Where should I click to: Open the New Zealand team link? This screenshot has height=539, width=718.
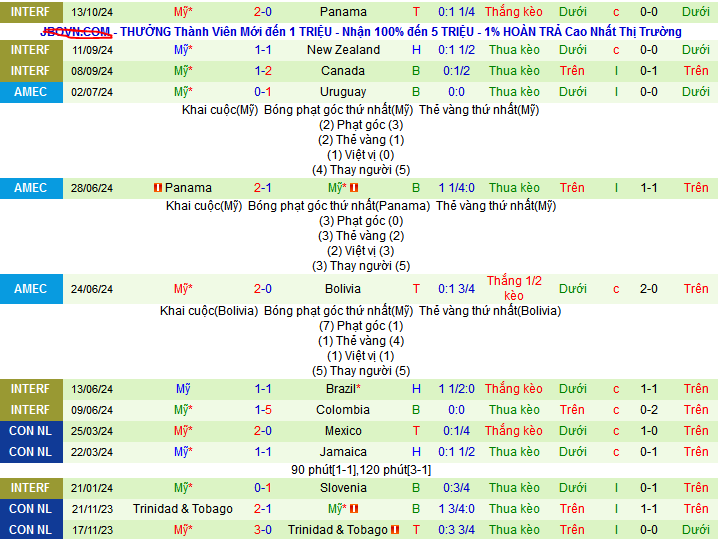click(x=343, y=50)
